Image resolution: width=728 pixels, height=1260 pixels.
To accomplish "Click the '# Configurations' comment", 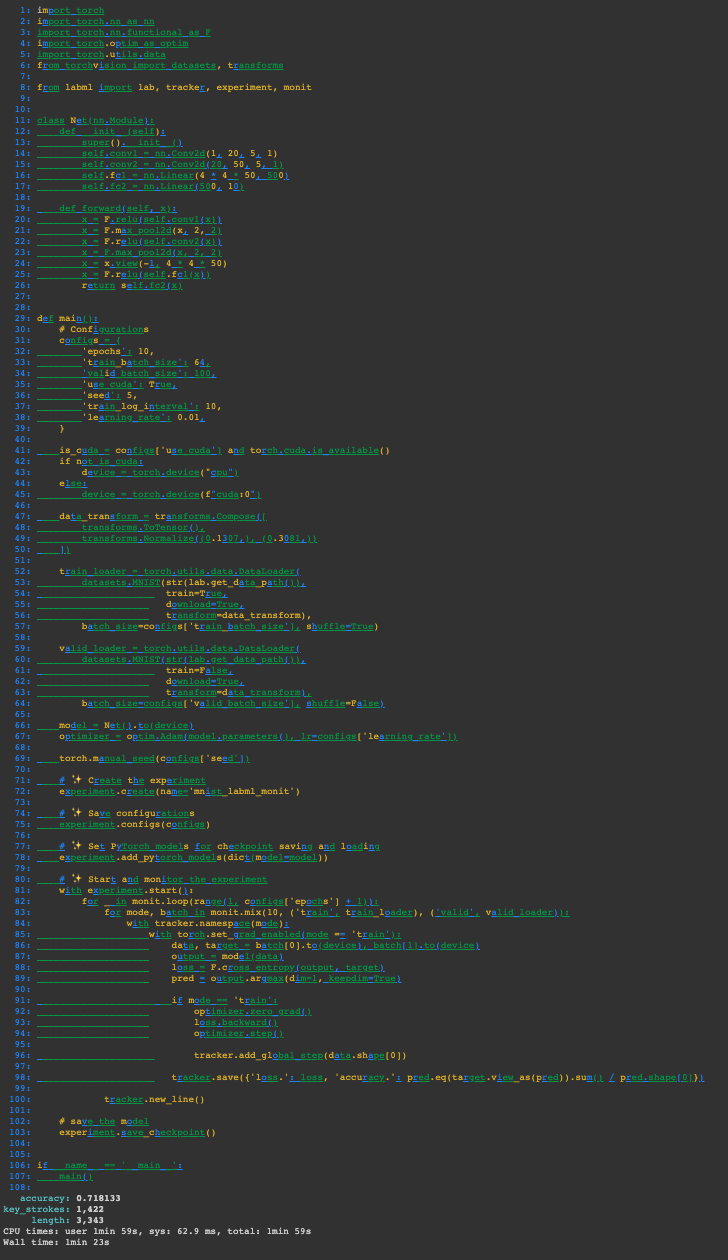I will (103, 329).
